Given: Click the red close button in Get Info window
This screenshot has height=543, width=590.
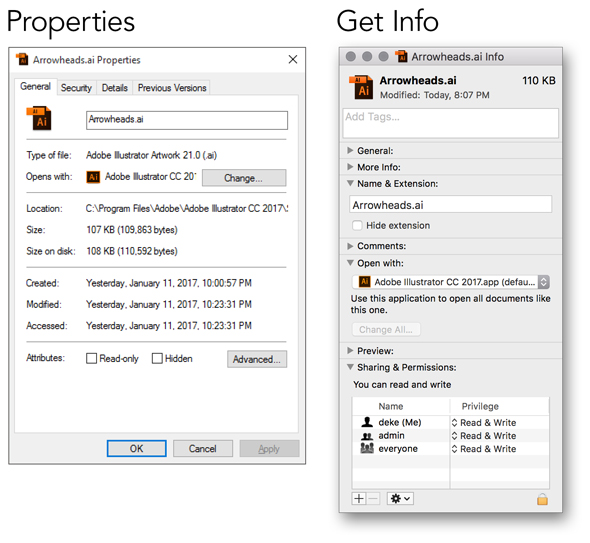Looking at the screenshot, I should (351, 56).
